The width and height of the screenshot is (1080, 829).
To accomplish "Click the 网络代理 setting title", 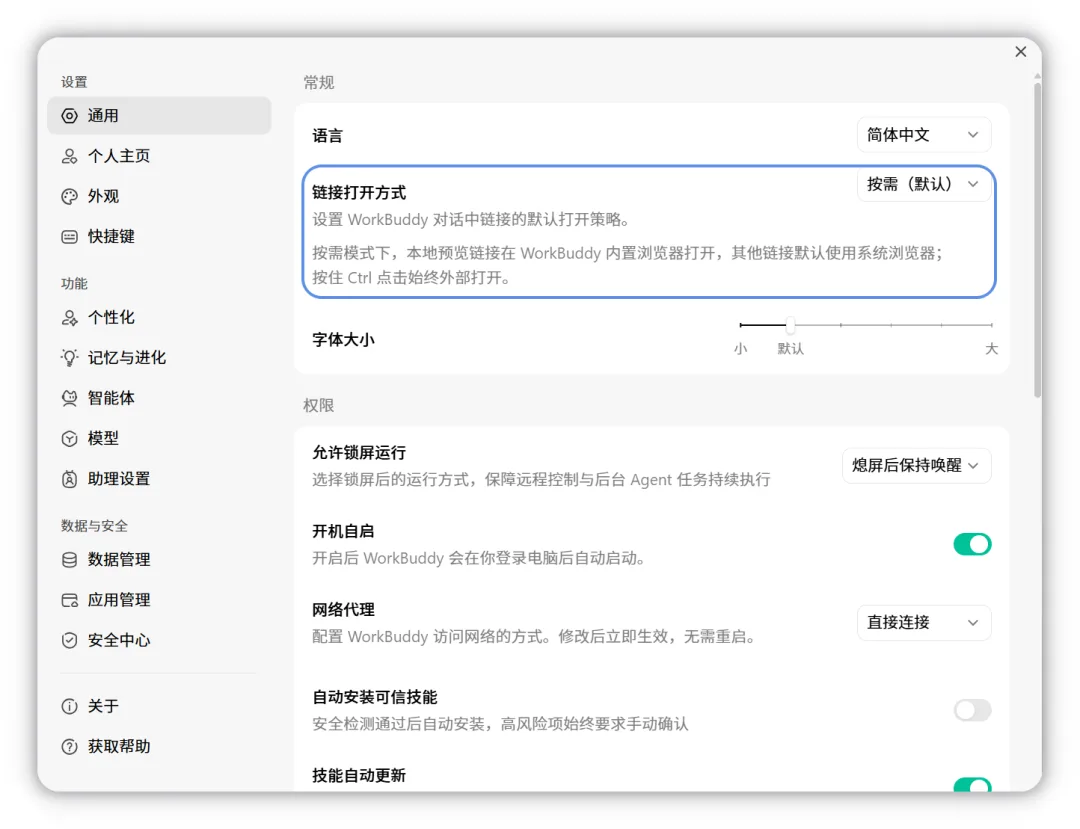I will click(343, 610).
